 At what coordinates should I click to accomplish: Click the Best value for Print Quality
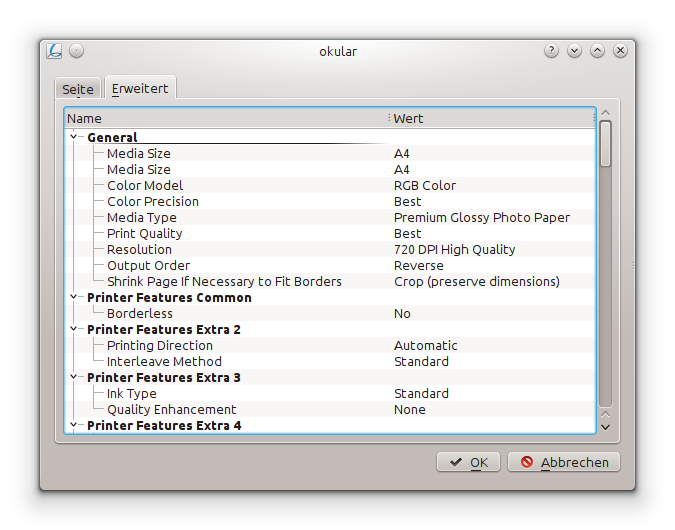click(x=407, y=233)
